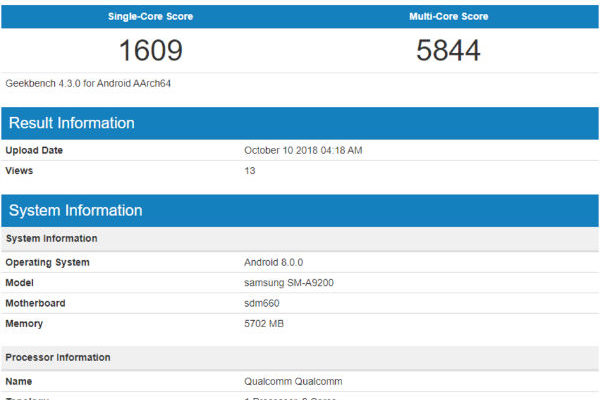Select the multi-core score value 5844
Screen dimensions: 600x400
tap(448, 50)
